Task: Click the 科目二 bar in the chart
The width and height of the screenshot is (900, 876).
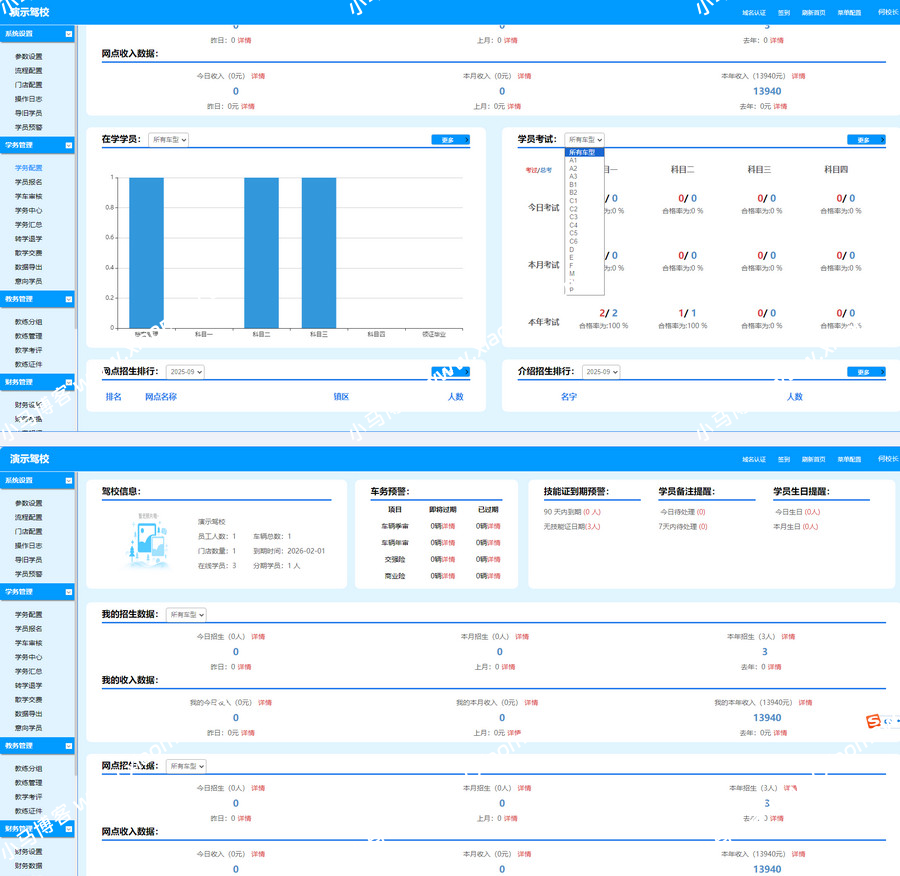Action: click(261, 252)
